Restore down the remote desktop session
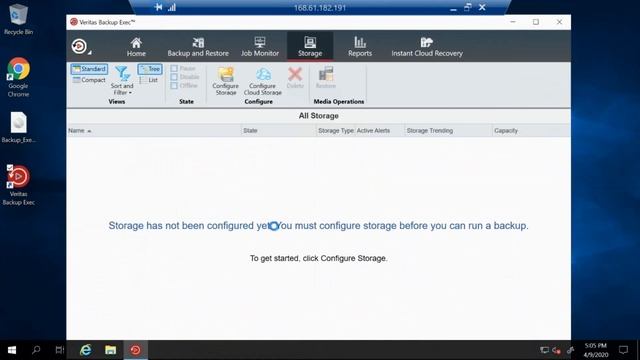This screenshot has height=360, width=640. 468,7
